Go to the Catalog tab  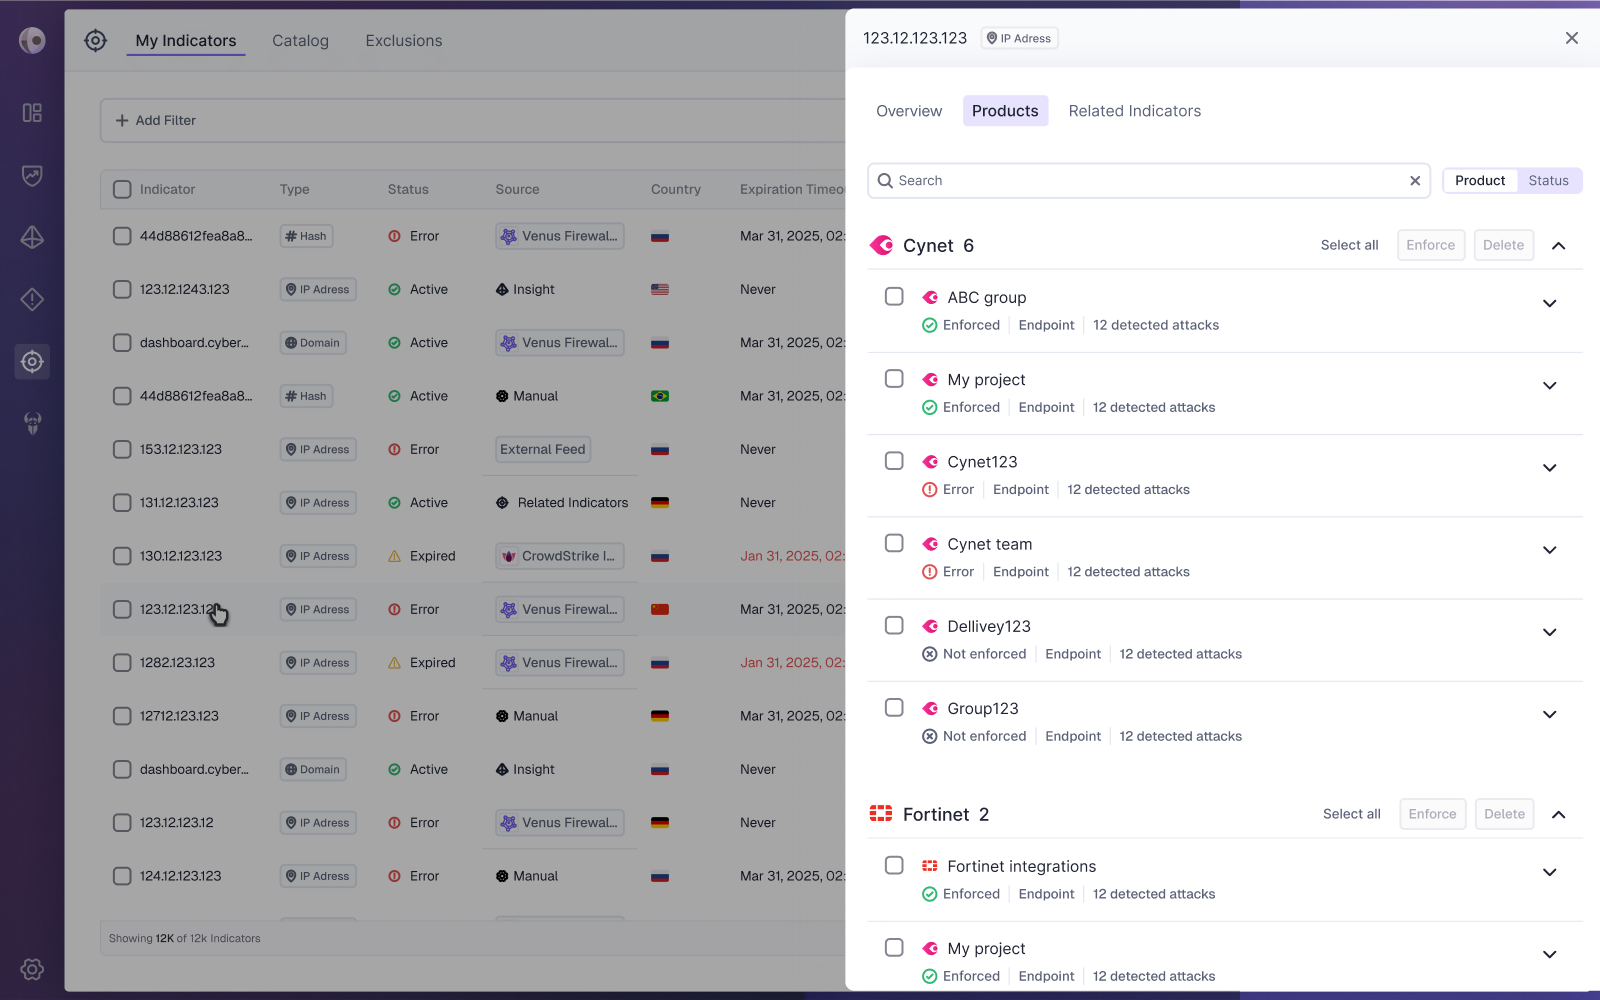click(x=300, y=41)
